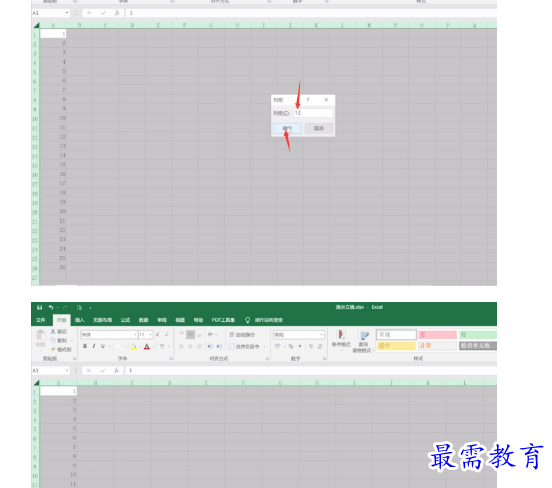This screenshot has width=552, height=488.
Task: Switch to the 视图 (View) tab
Action: (180, 320)
